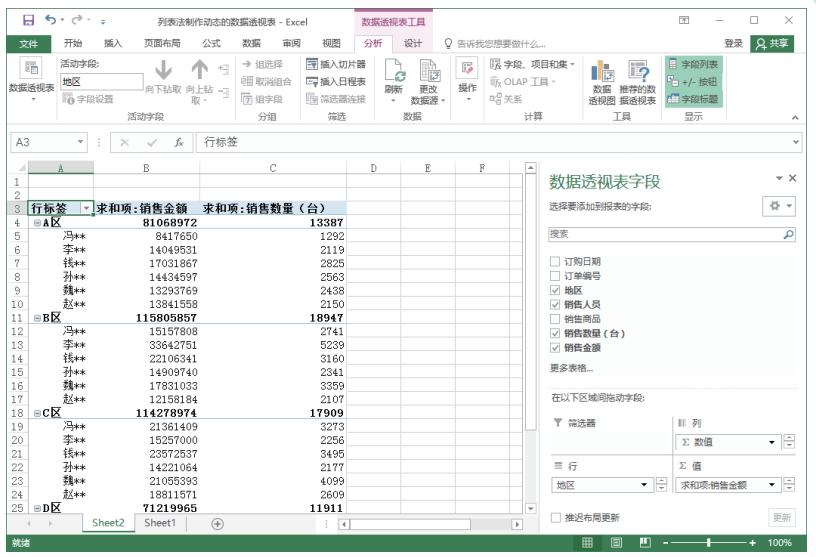Uncheck the 销售人员 field checkbox

click(x=555, y=305)
